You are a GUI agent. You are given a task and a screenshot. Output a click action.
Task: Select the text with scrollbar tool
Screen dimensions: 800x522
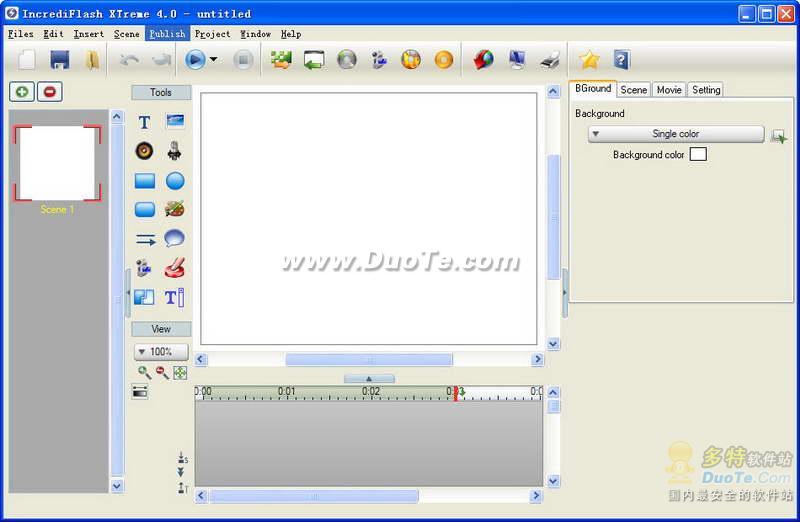click(x=174, y=297)
